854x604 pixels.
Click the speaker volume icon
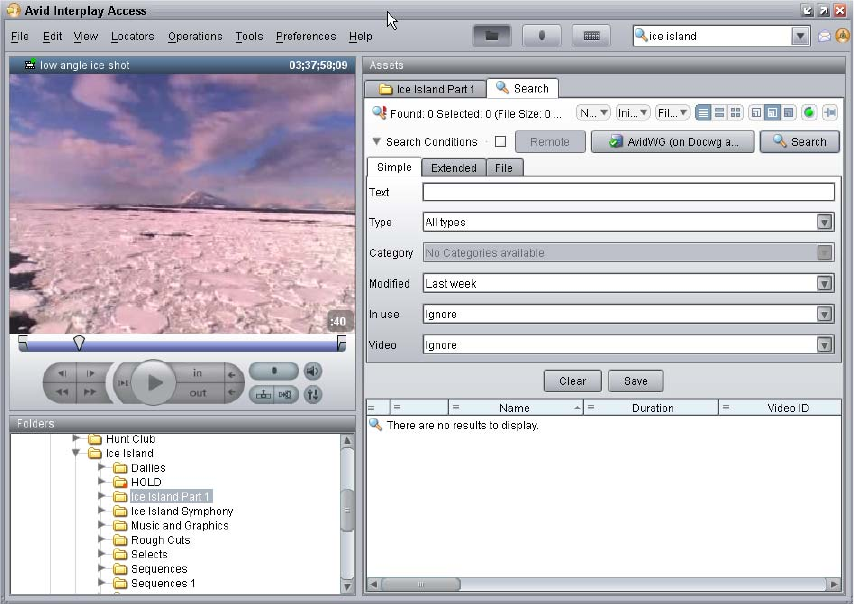(x=313, y=371)
